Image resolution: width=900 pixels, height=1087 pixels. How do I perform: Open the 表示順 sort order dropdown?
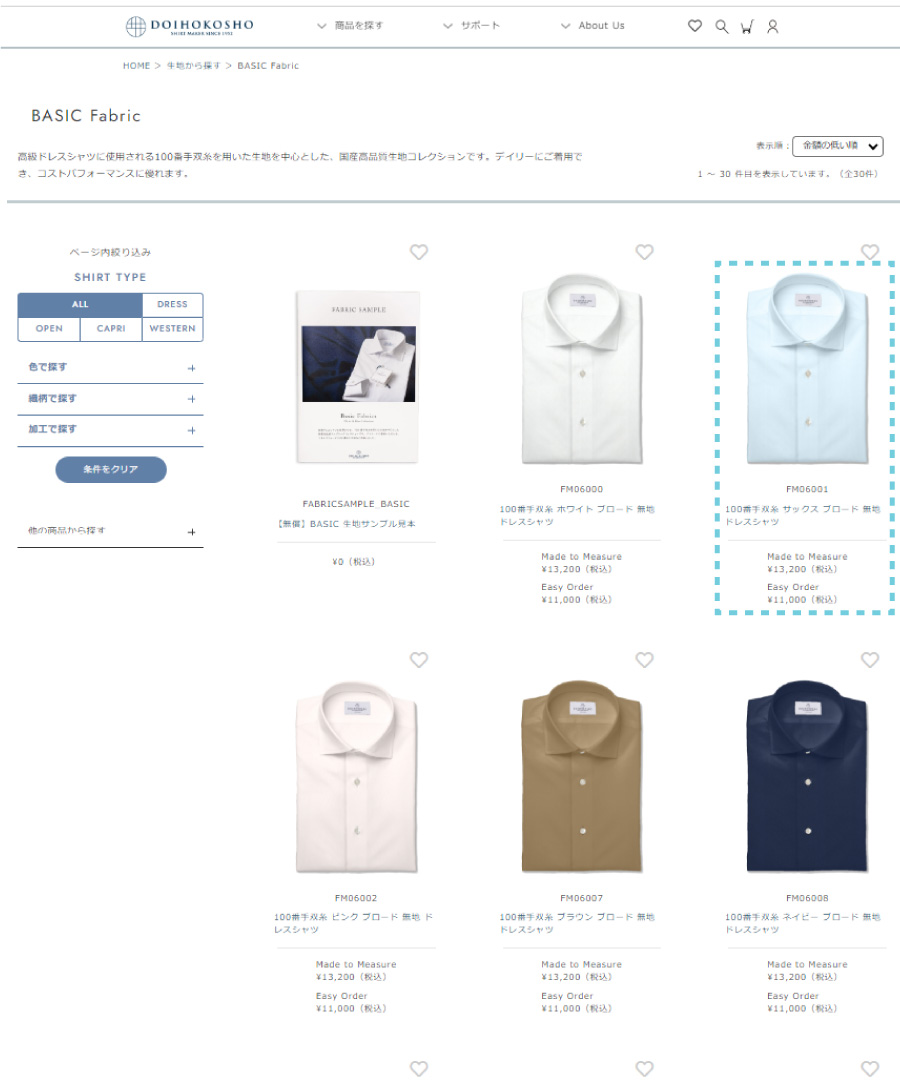click(838, 146)
